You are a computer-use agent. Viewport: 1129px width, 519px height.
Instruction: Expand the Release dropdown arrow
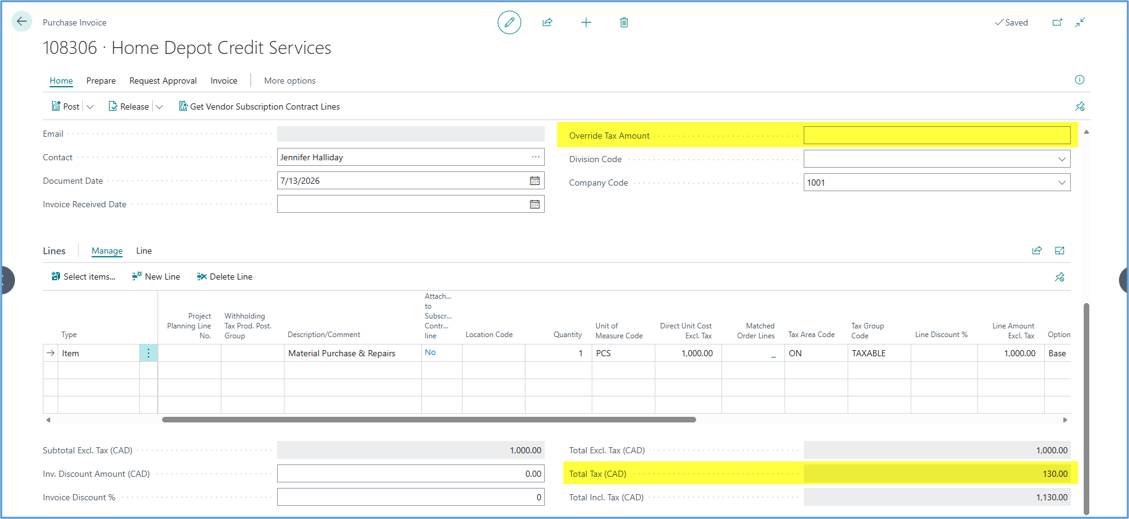coord(159,107)
